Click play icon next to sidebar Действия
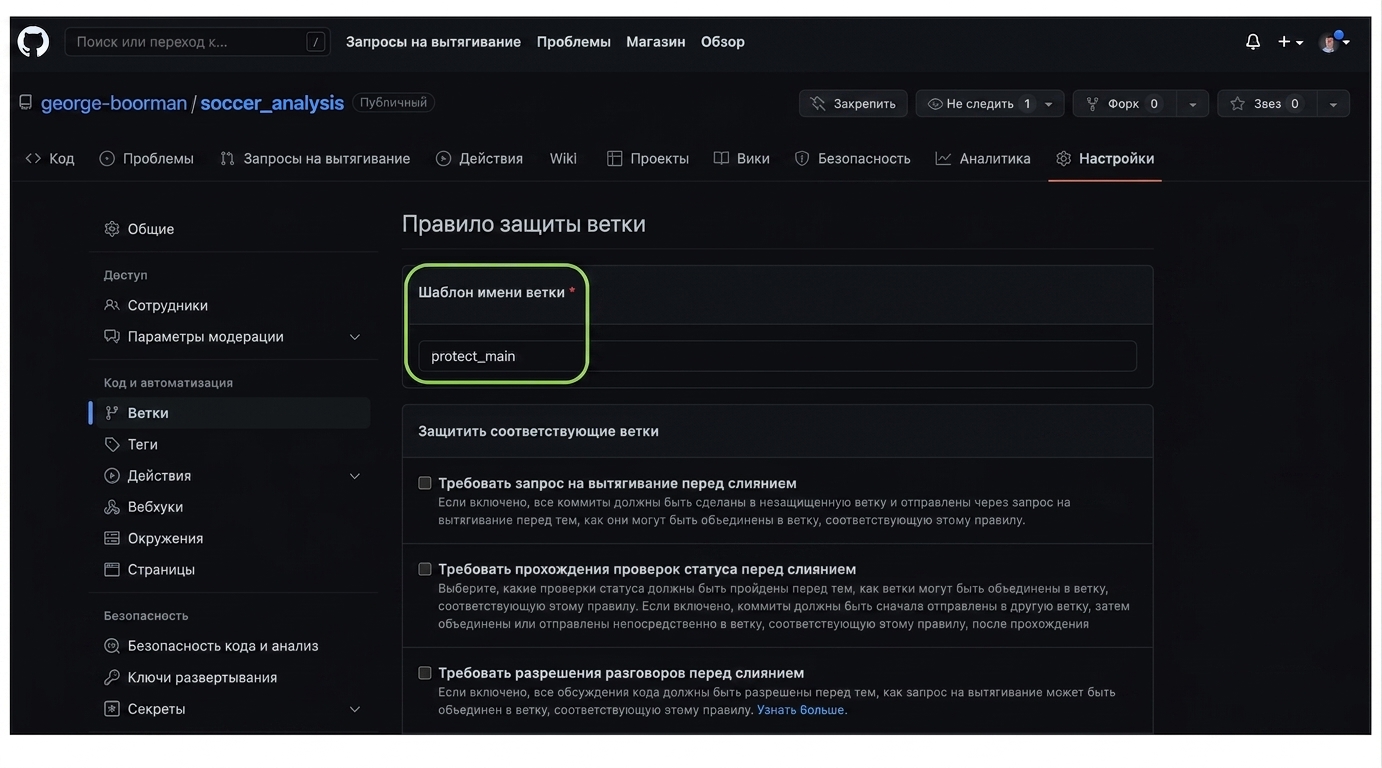 pyautogui.click(x=112, y=476)
